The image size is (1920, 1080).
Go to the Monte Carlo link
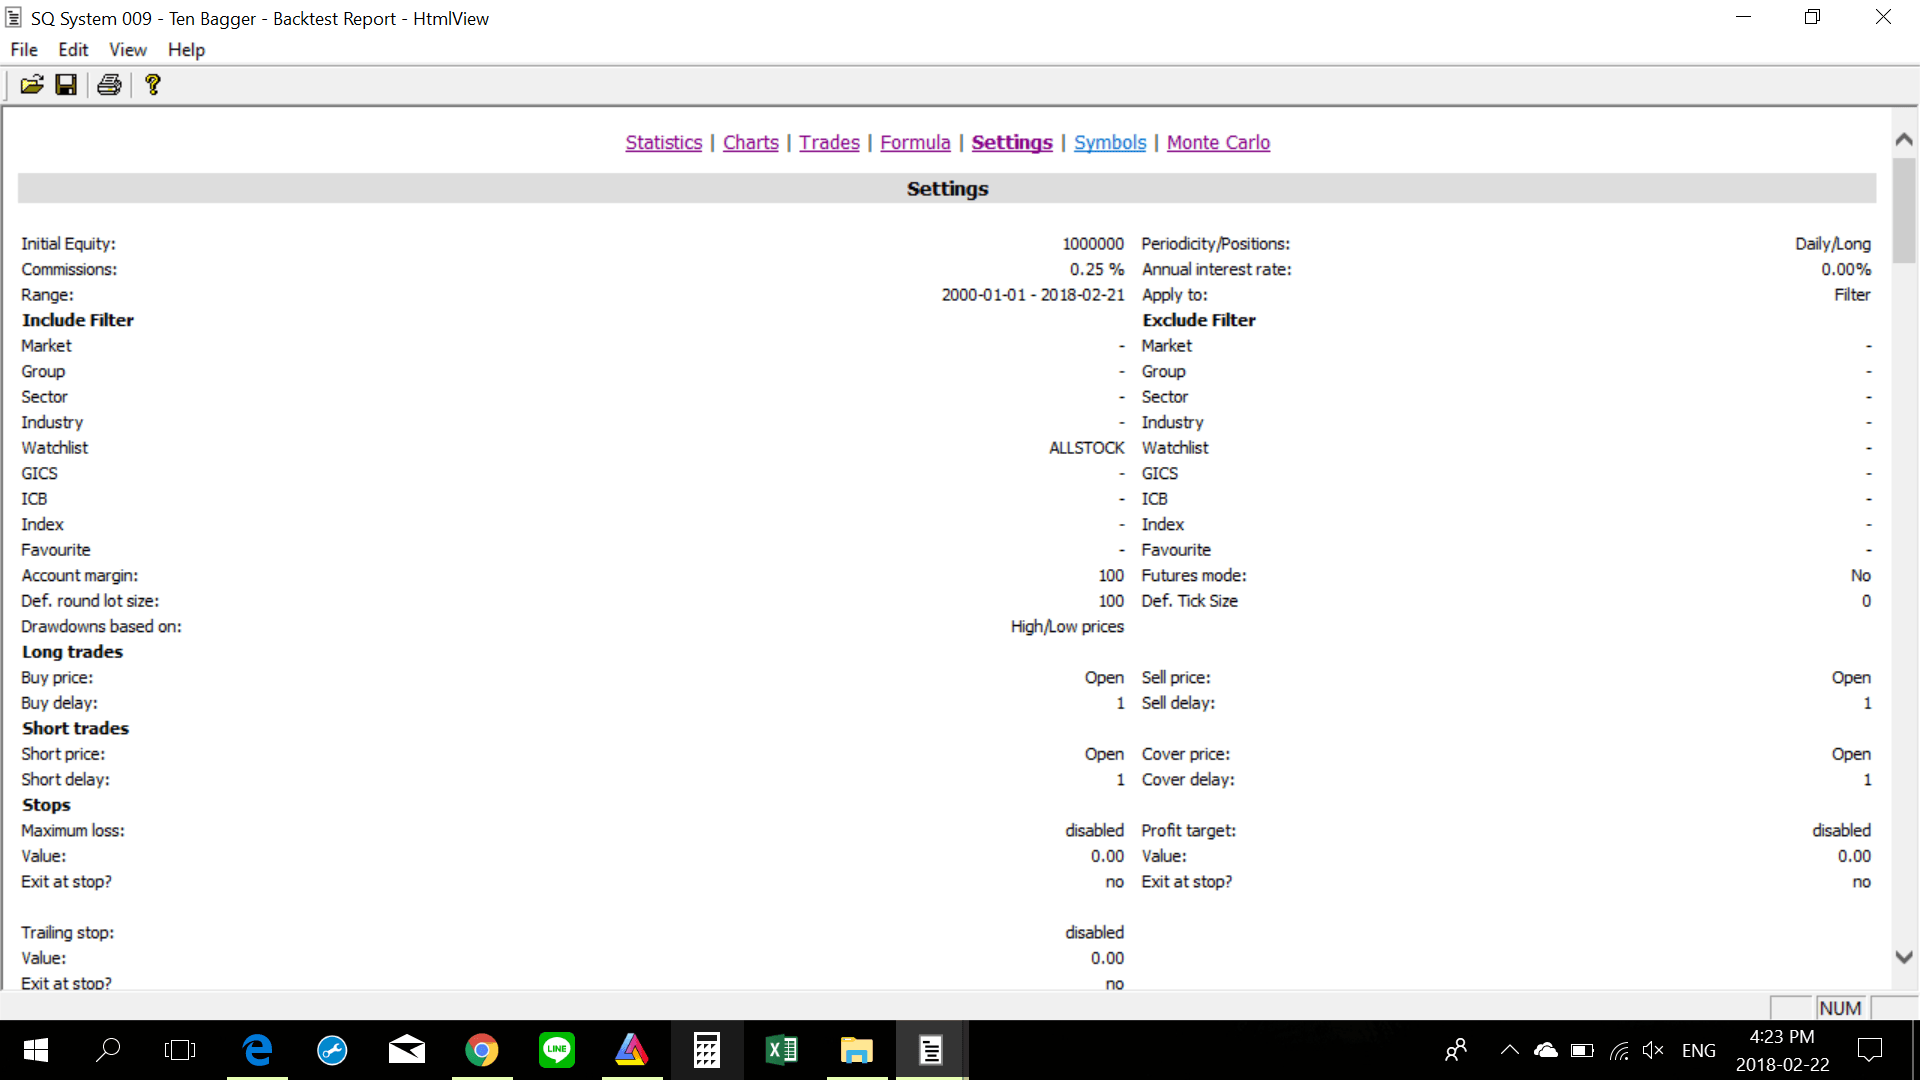pos(1218,142)
